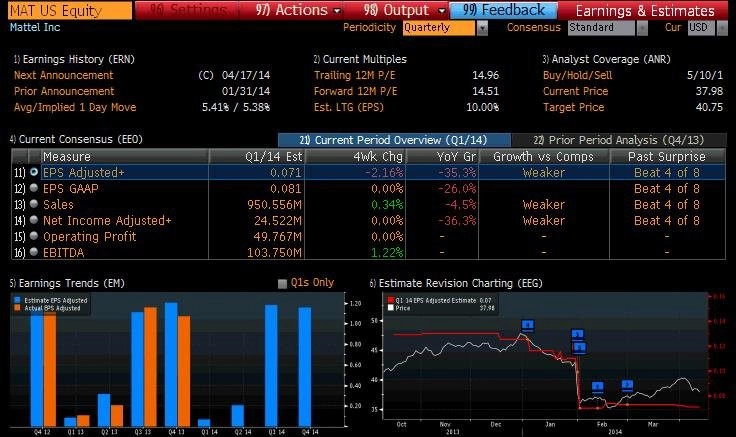The width and height of the screenshot is (736, 437).
Task: Click the Q3 14 estimate bar
Action: 271,366
